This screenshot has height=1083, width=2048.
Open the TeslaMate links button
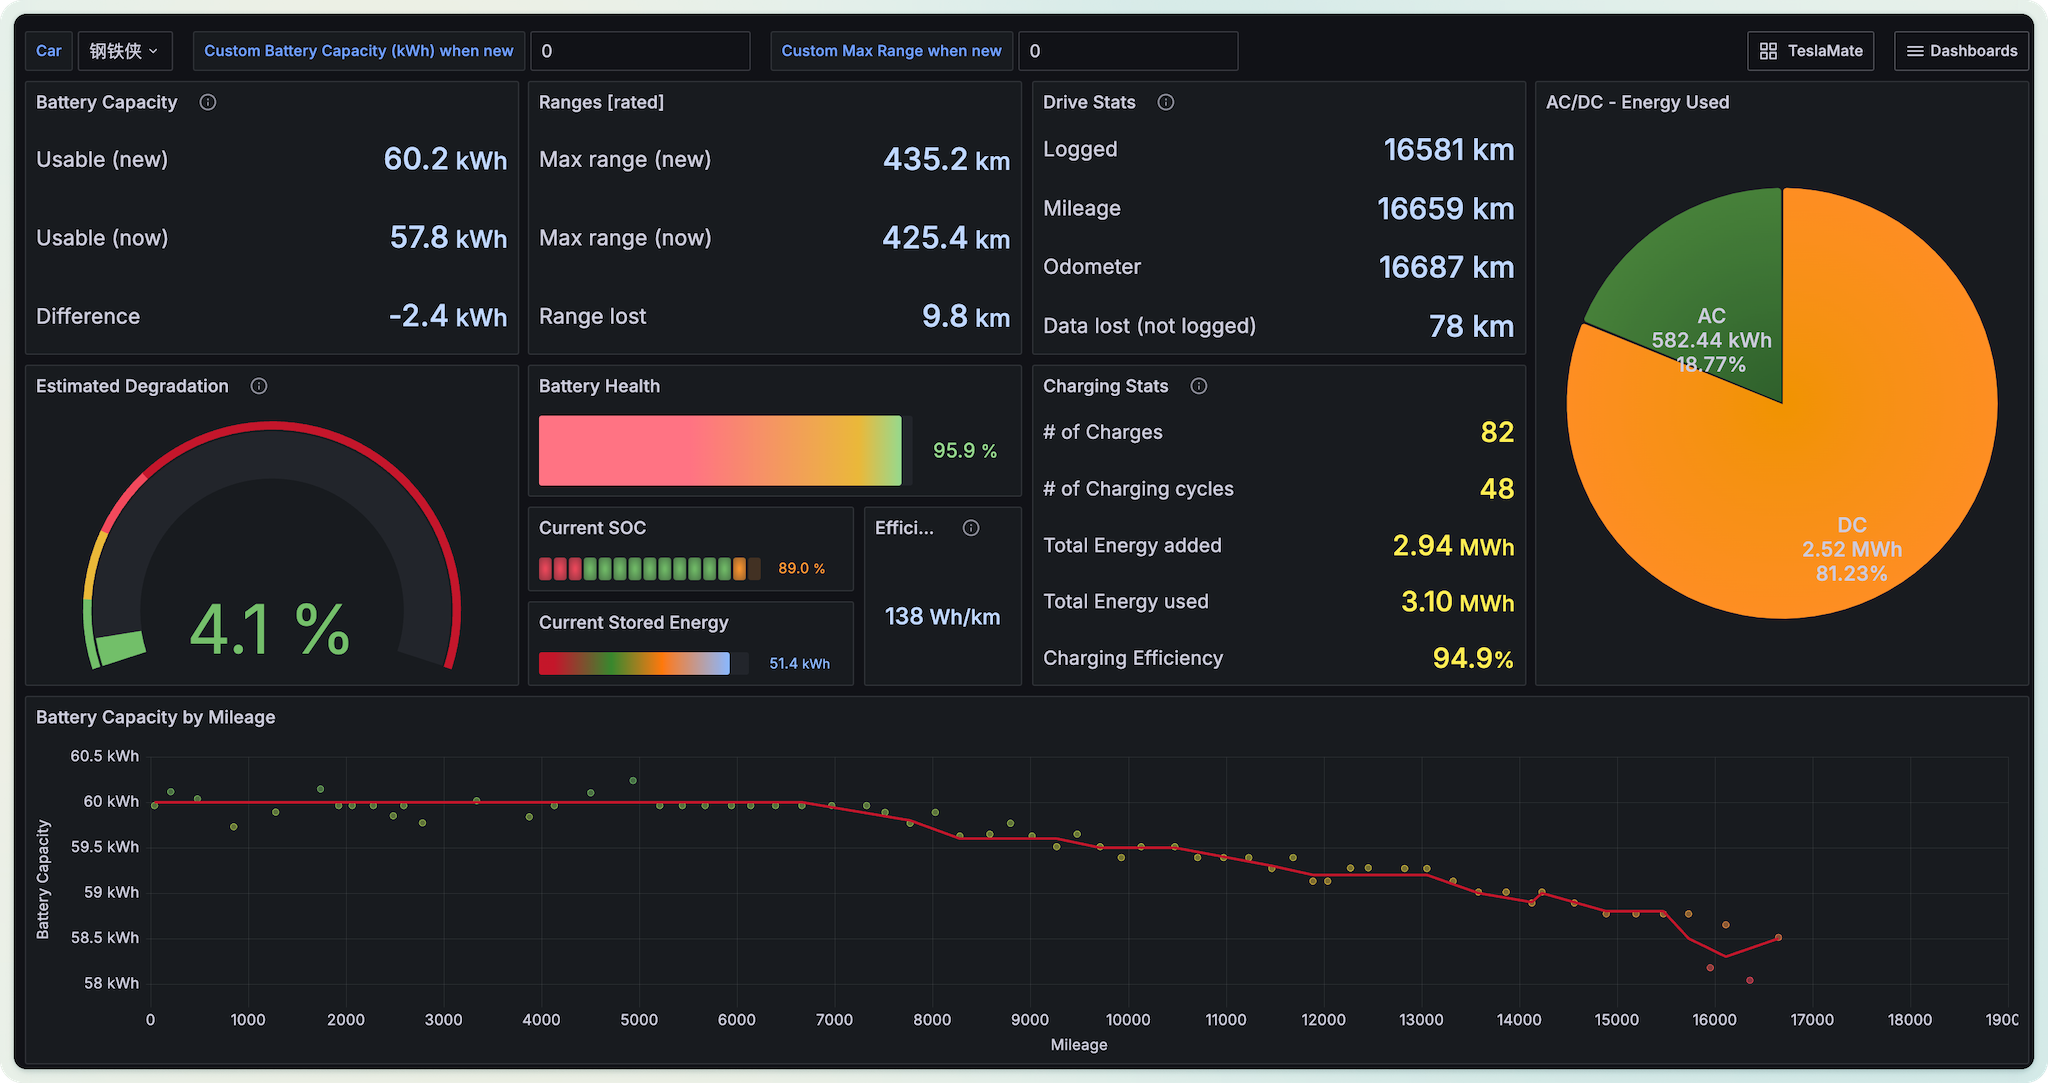point(1811,51)
